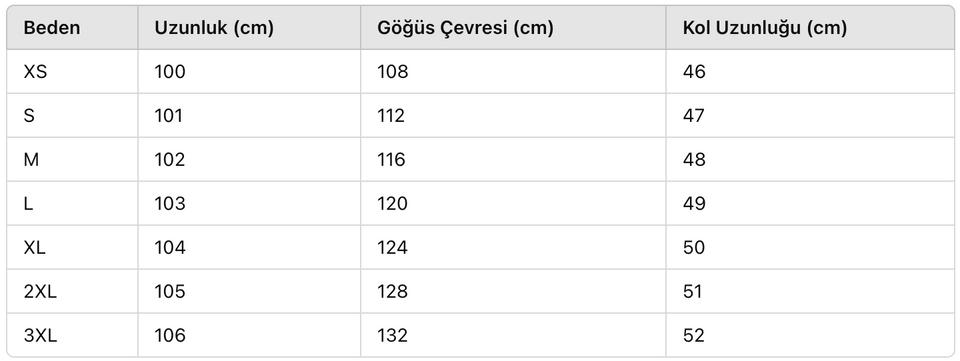Image resolution: width=960 pixels, height=361 pixels.
Task: Click the M size cell
Action: pyautogui.click(x=31, y=160)
